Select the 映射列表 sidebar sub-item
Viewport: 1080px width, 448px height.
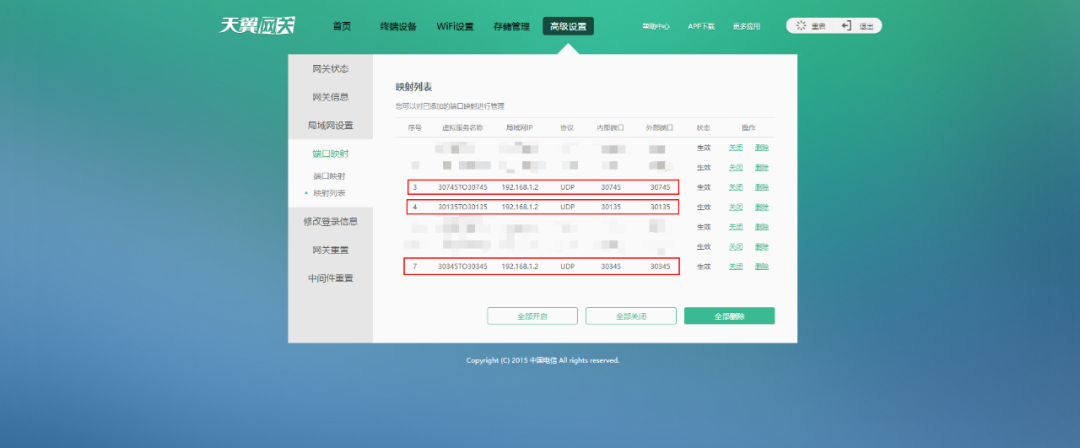click(x=331, y=192)
